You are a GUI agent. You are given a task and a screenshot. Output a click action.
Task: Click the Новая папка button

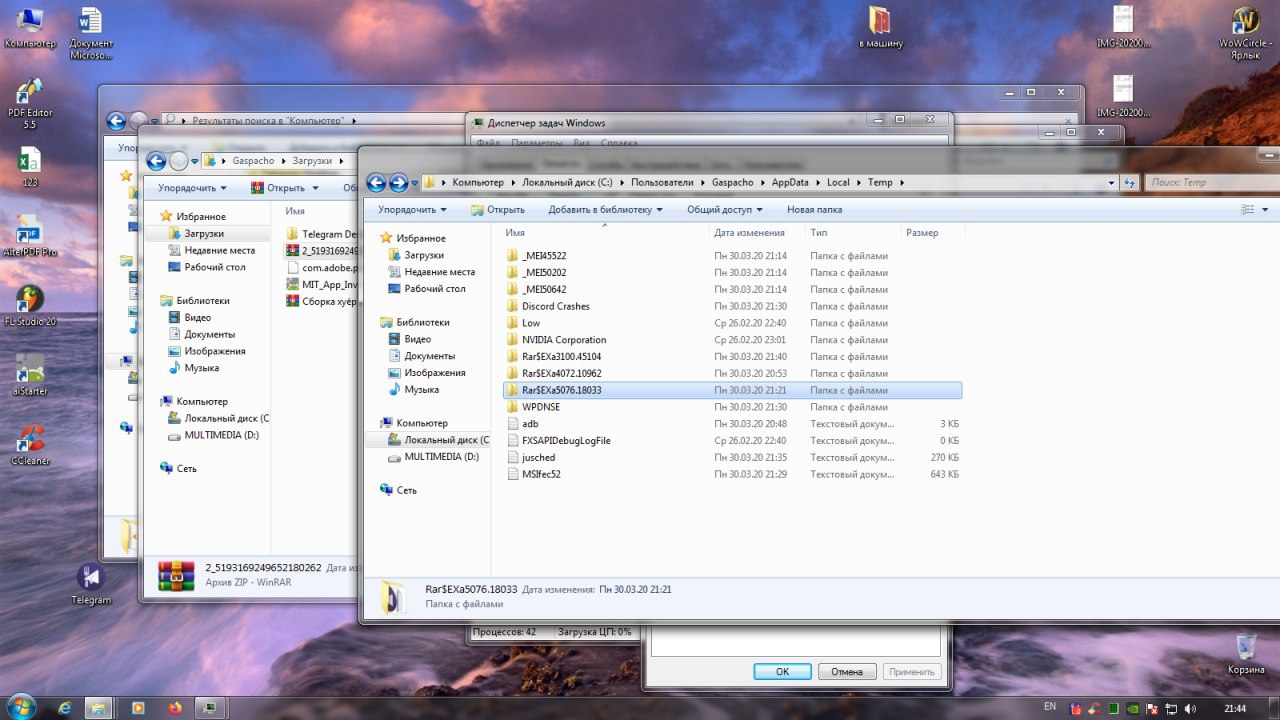(x=814, y=210)
